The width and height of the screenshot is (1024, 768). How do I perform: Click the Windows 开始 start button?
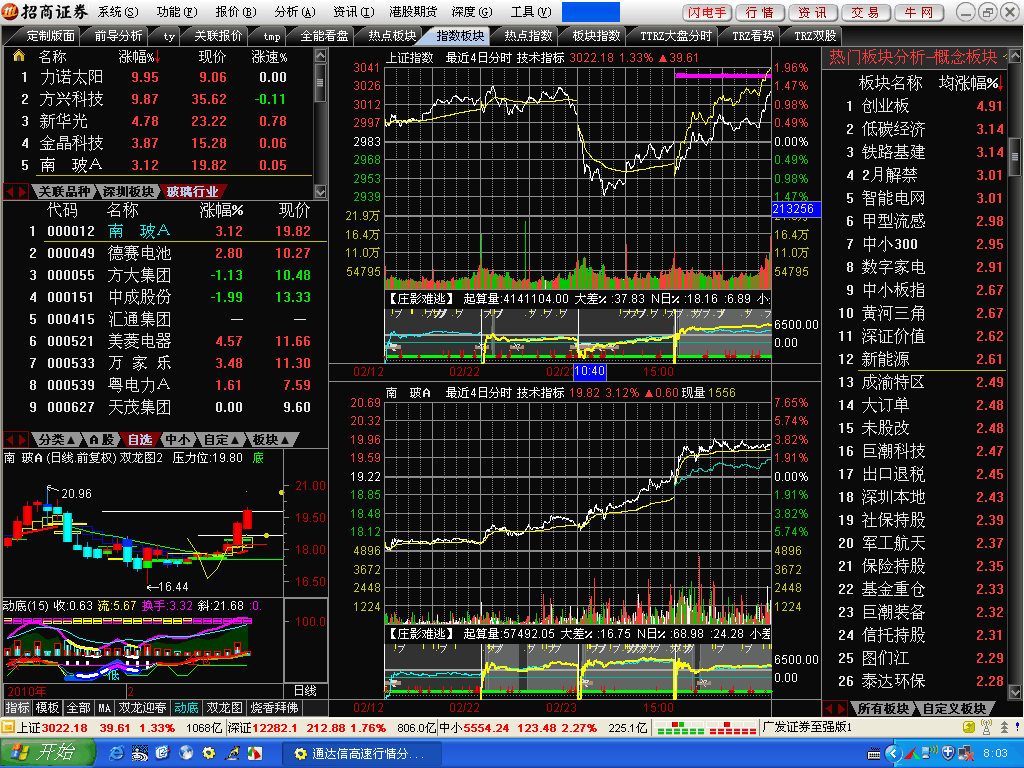click(x=43, y=752)
